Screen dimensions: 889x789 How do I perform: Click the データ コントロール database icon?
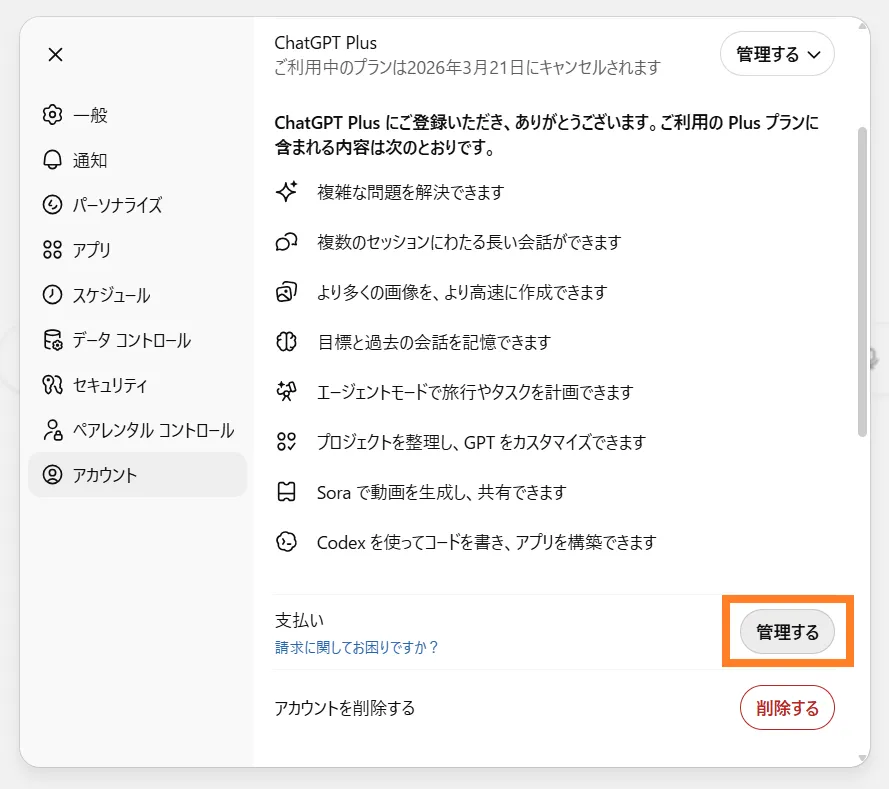coord(53,340)
